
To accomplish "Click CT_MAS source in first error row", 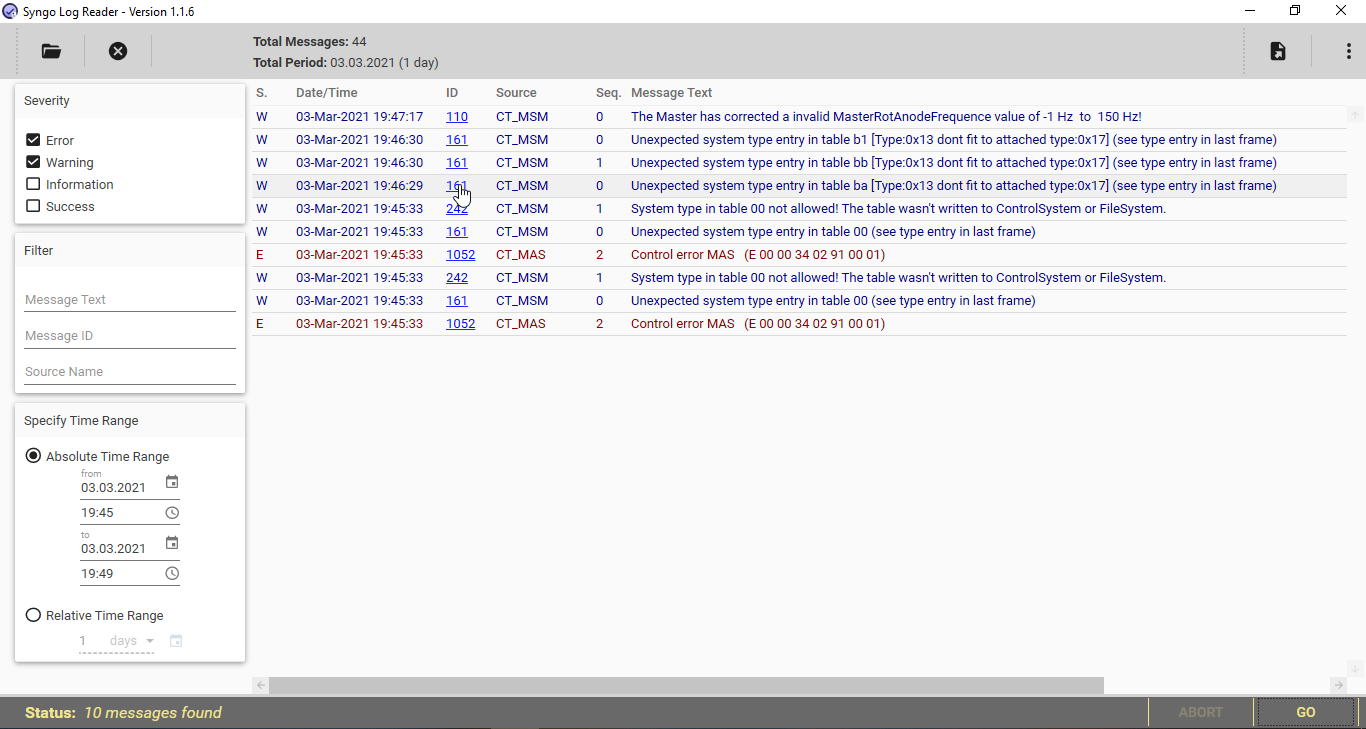I will click(x=521, y=255).
